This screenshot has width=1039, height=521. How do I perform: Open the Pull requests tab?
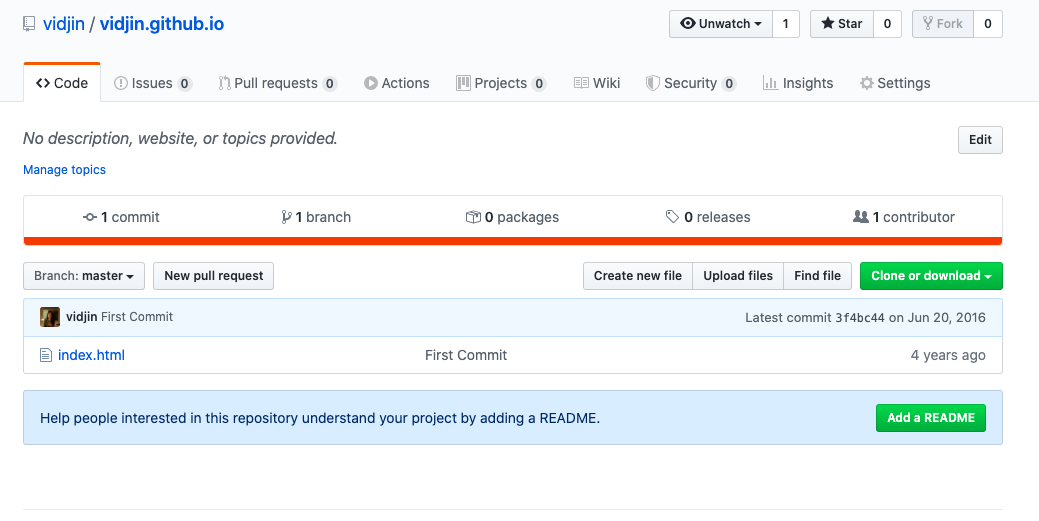[x=278, y=84]
